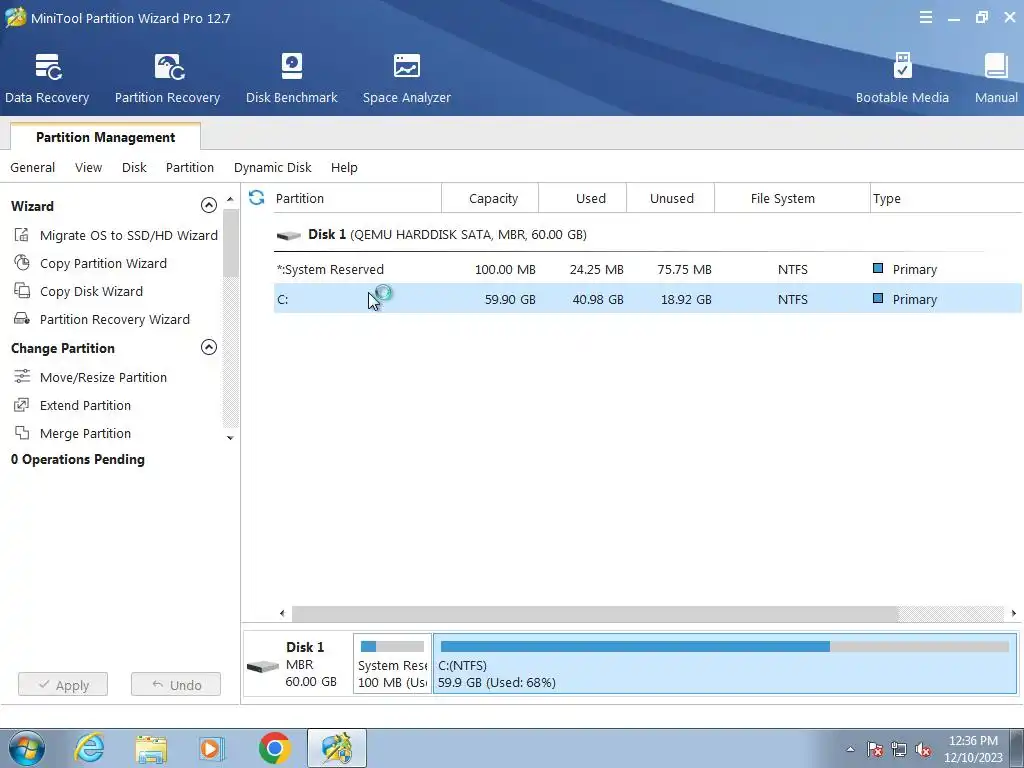Open Google Chrome from taskbar
The height and width of the screenshot is (768, 1024).
point(274,748)
